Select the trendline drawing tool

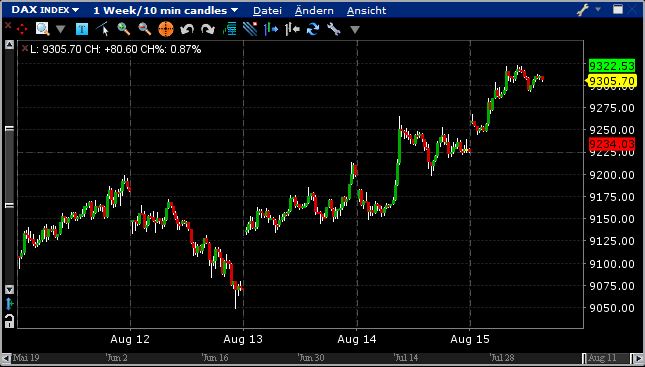pyautogui.click(x=103, y=29)
